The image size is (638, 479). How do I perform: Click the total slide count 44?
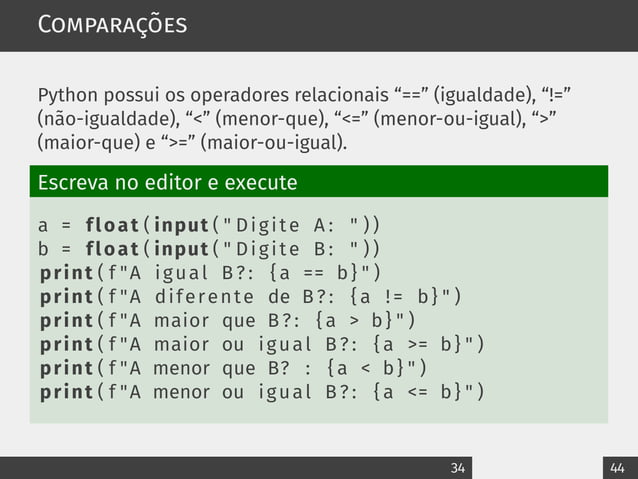click(617, 468)
